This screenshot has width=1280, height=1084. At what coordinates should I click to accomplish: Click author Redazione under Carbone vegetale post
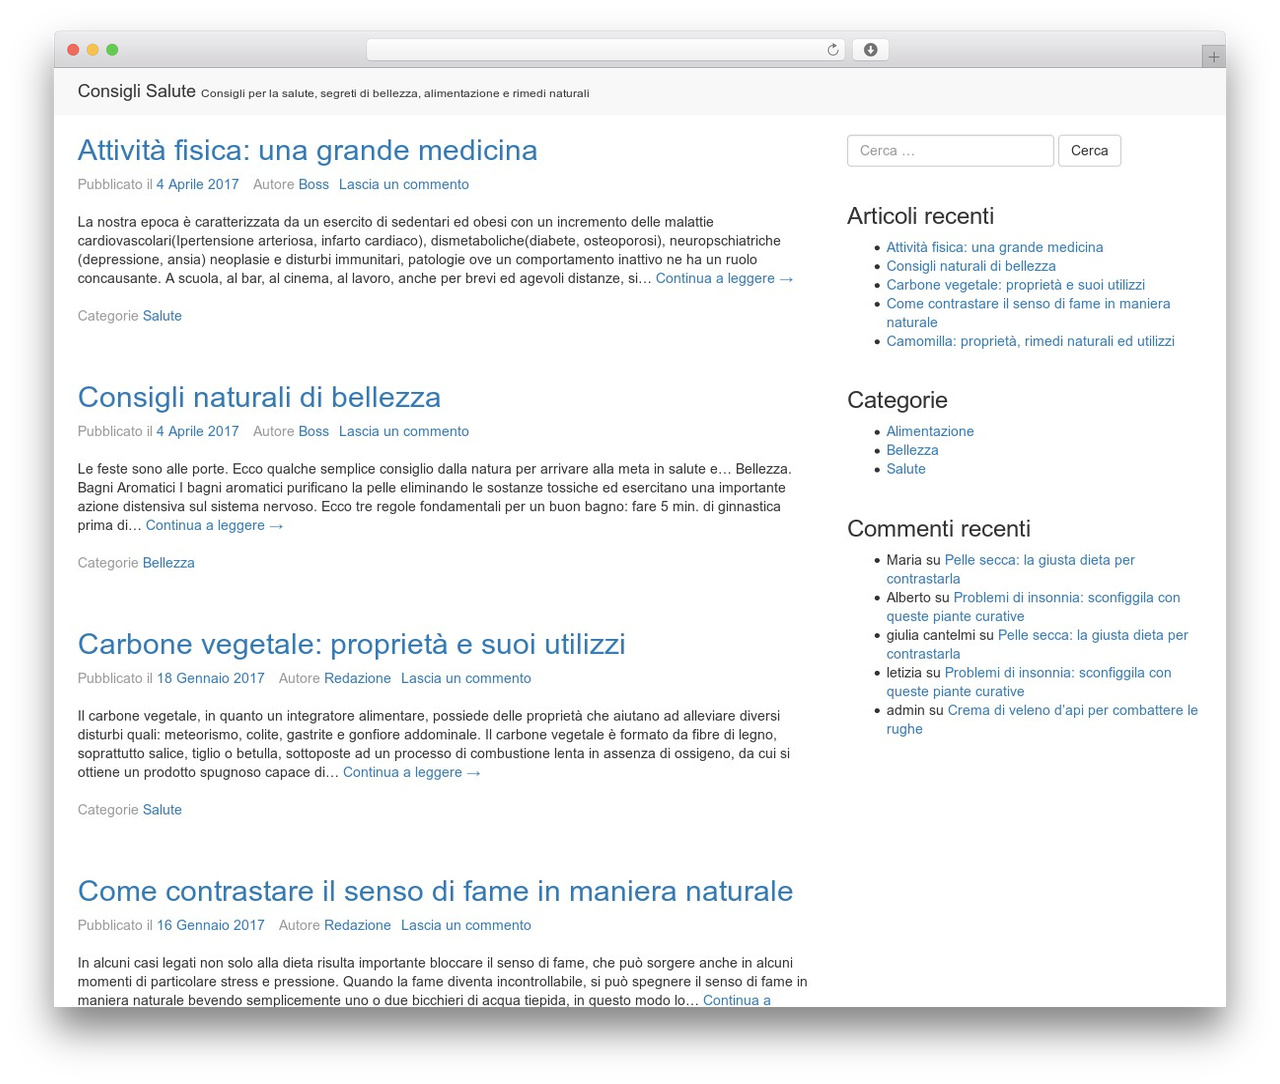(357, 678)
